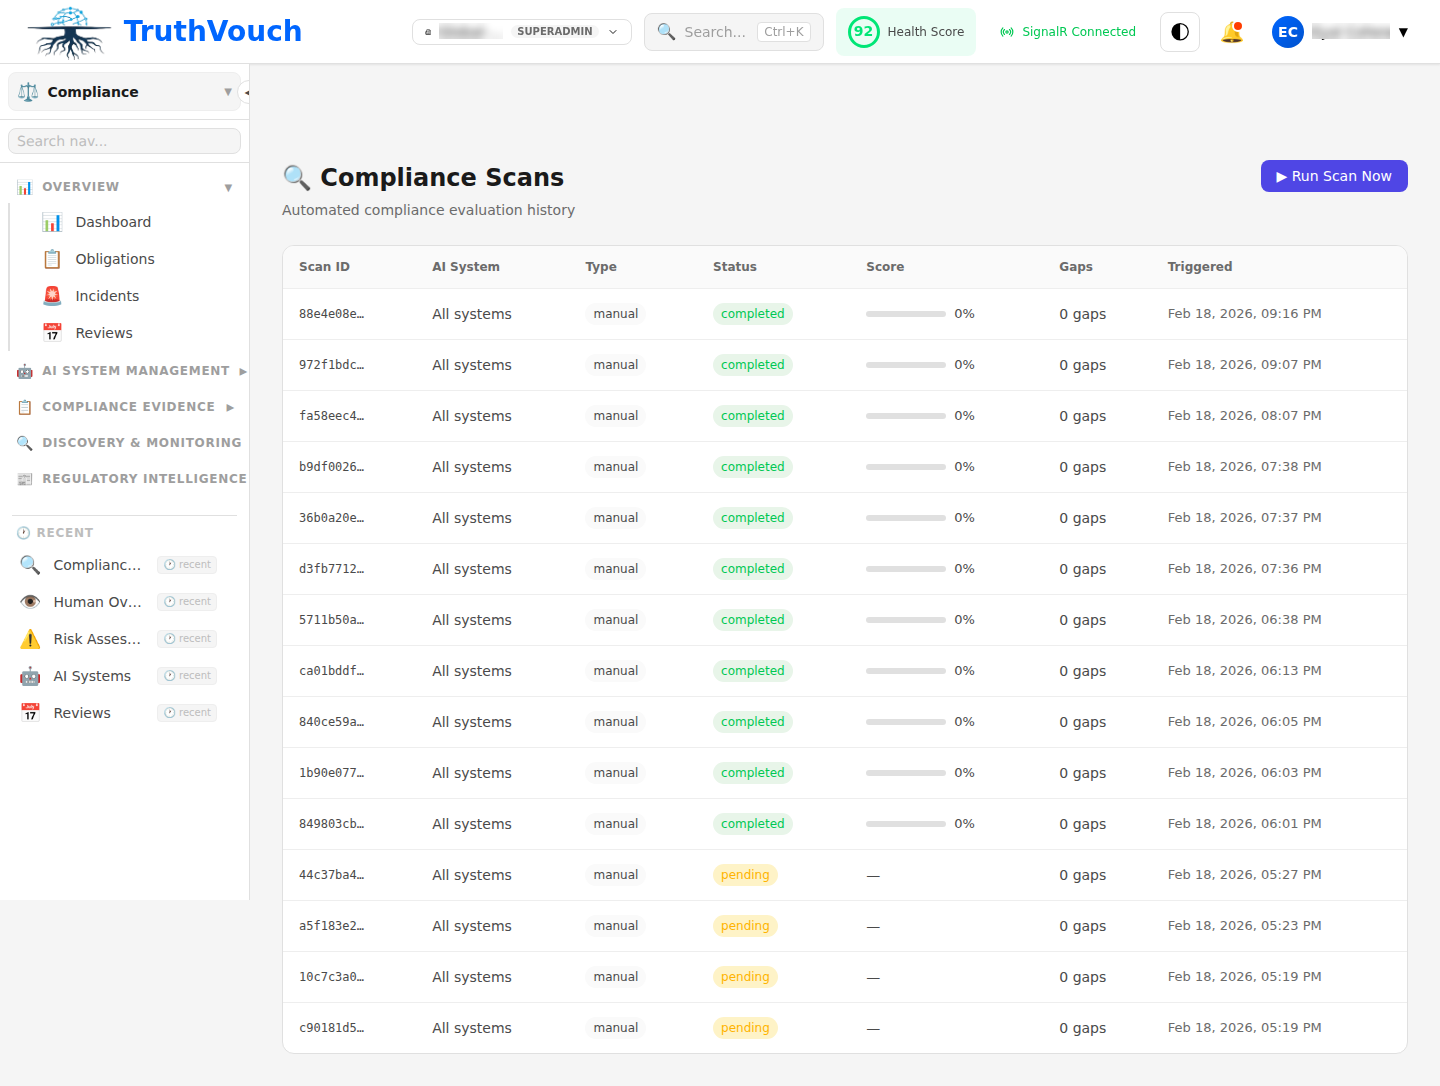Click the SignalR Connected status toggle
The height and width of the screenshot is (1086, 1440).
click(x=1067, y=31)
